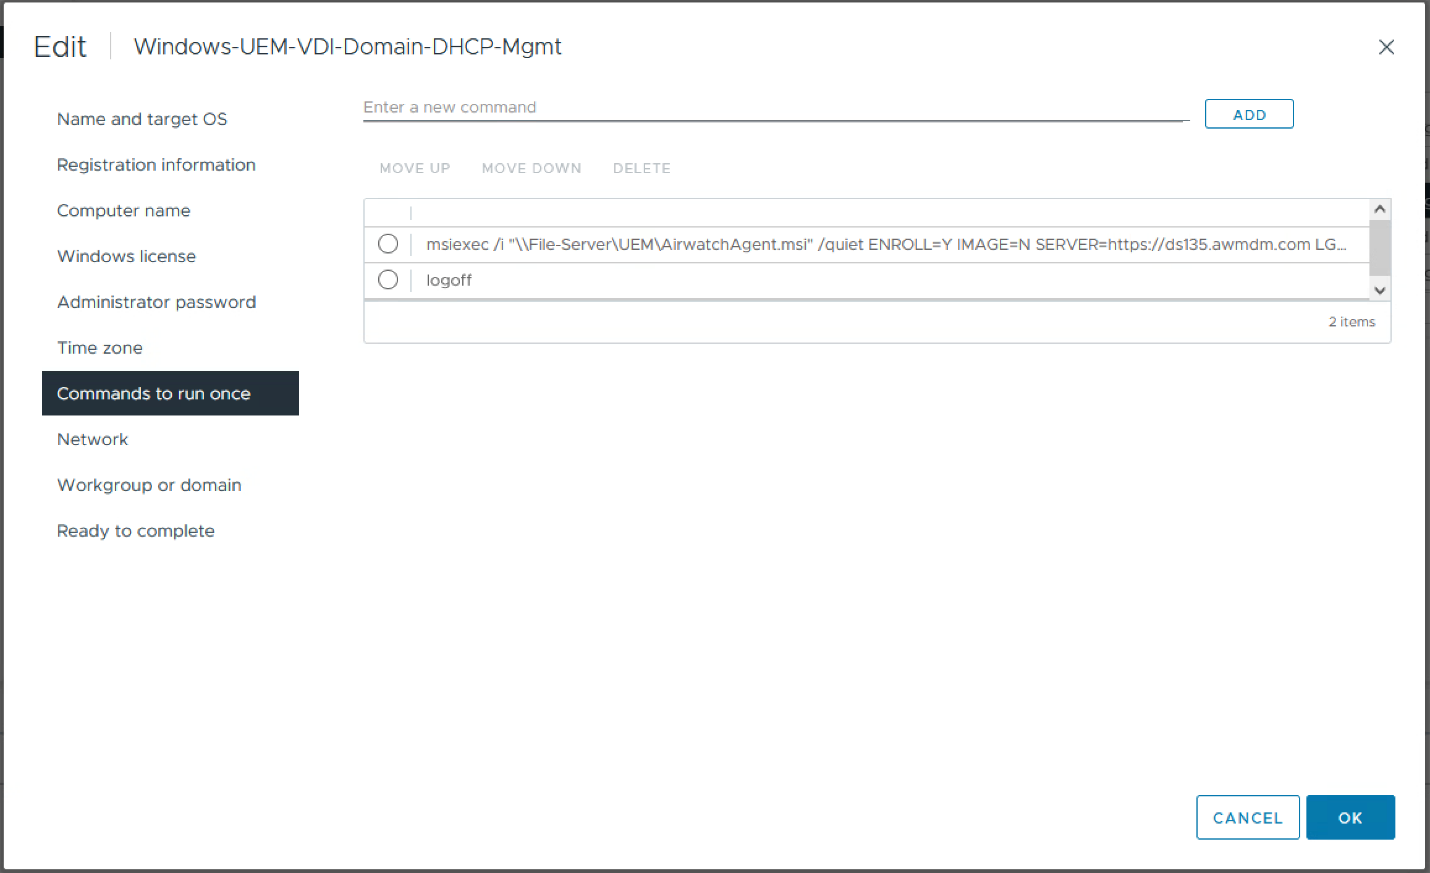
Task: Select the logoff command radio button
Action: point(388,279)
